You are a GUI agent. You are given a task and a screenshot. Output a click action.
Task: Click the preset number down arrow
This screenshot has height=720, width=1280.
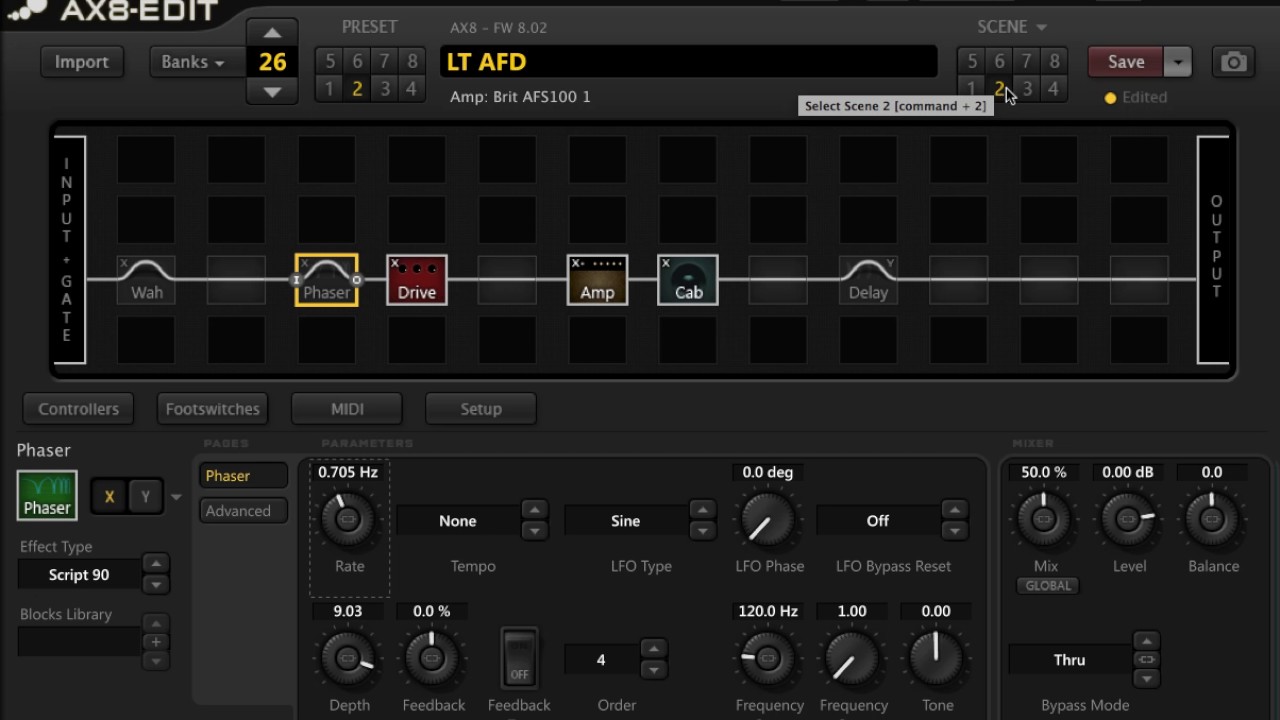(272, 91)
